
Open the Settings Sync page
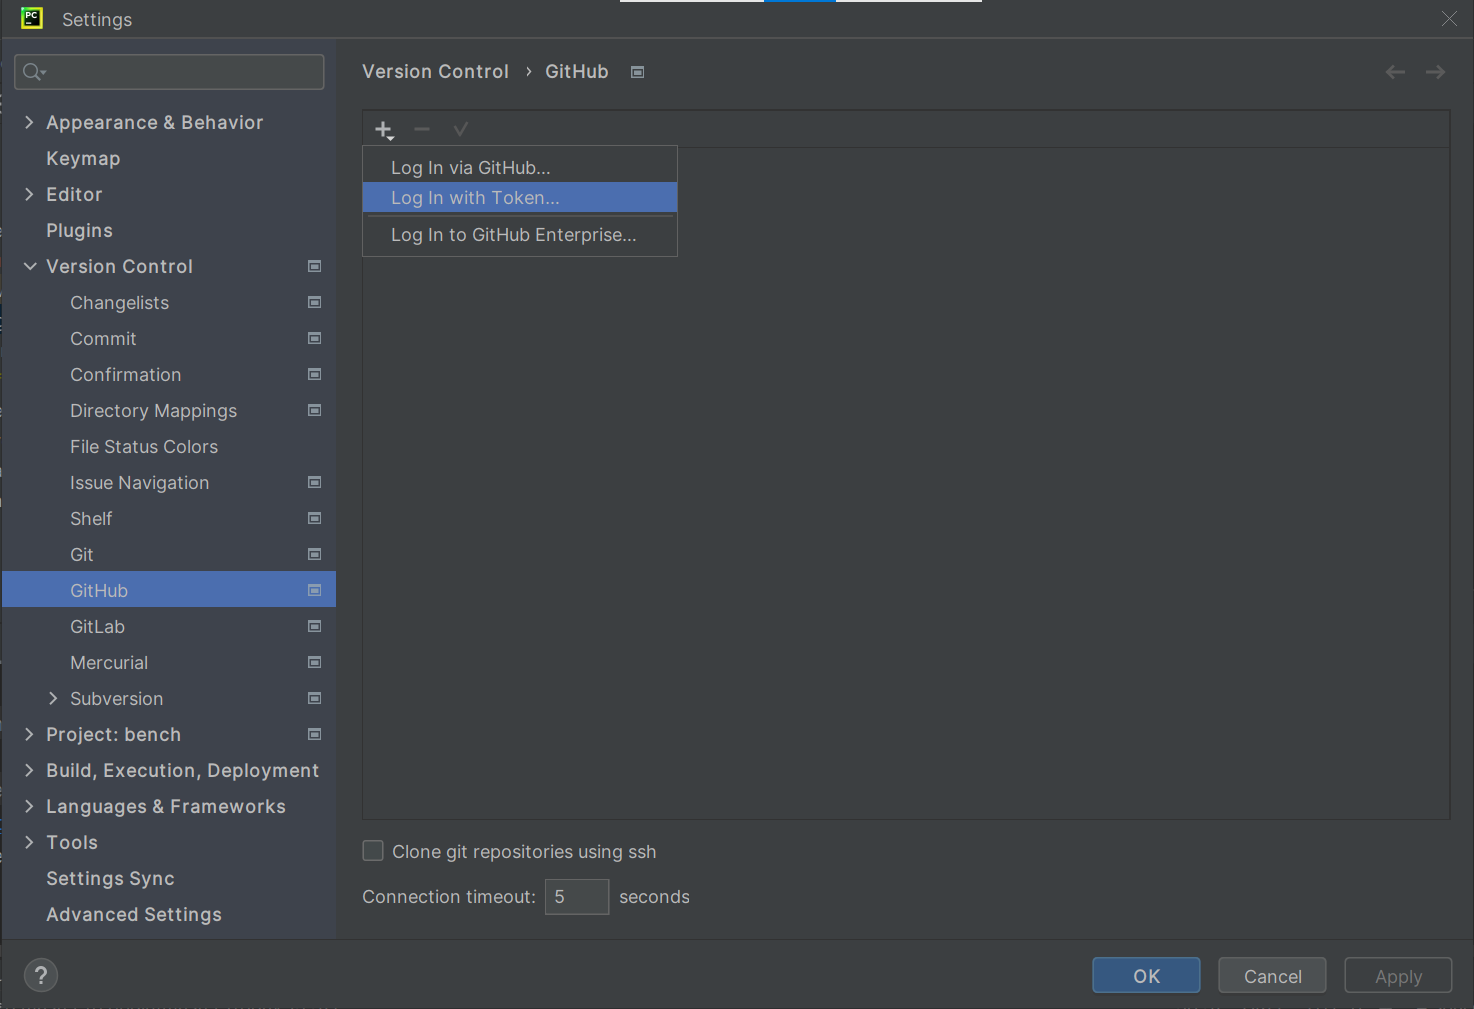point(110,878)
